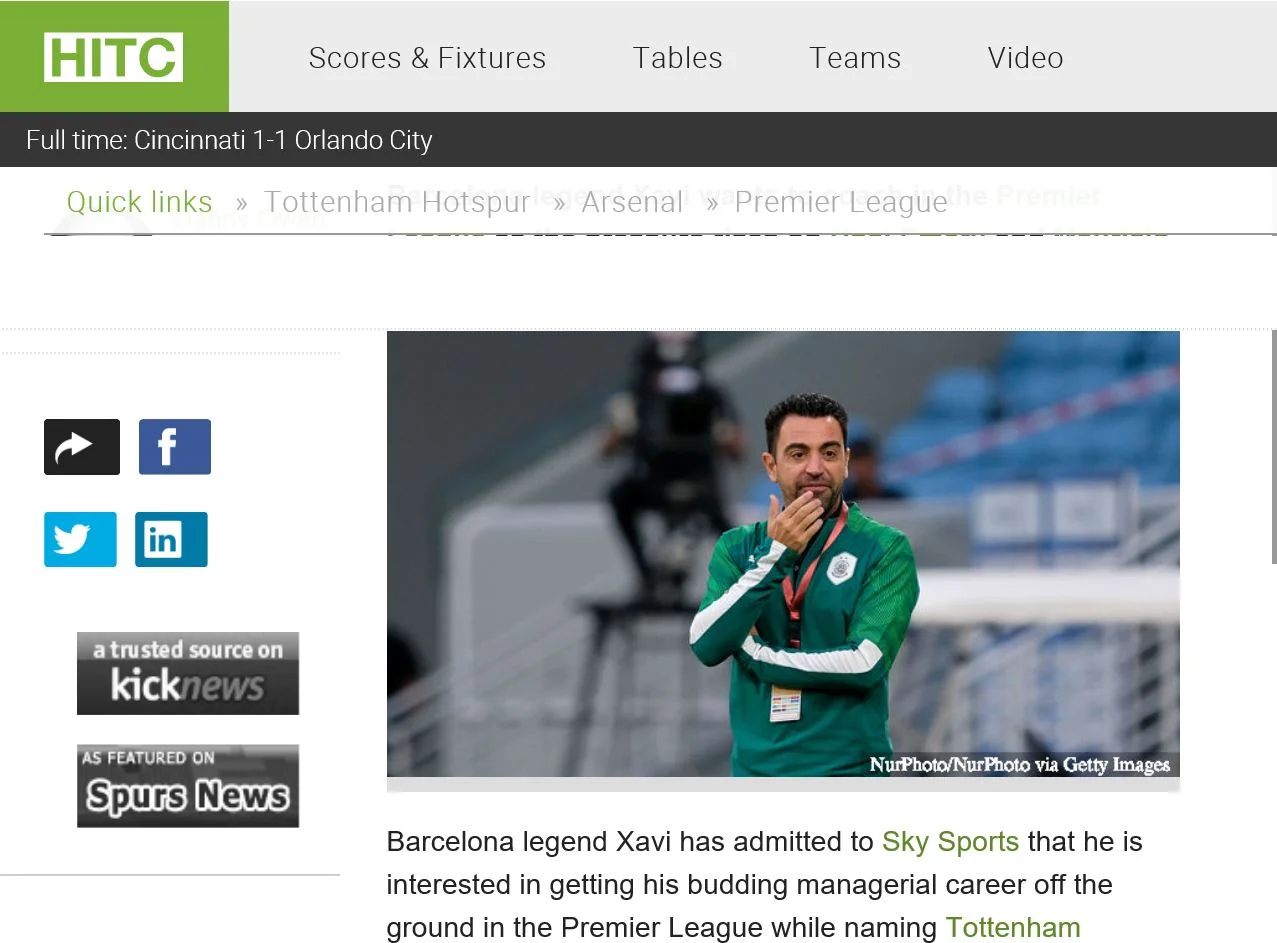Switch to the Tables section

[x=677, y=58]
